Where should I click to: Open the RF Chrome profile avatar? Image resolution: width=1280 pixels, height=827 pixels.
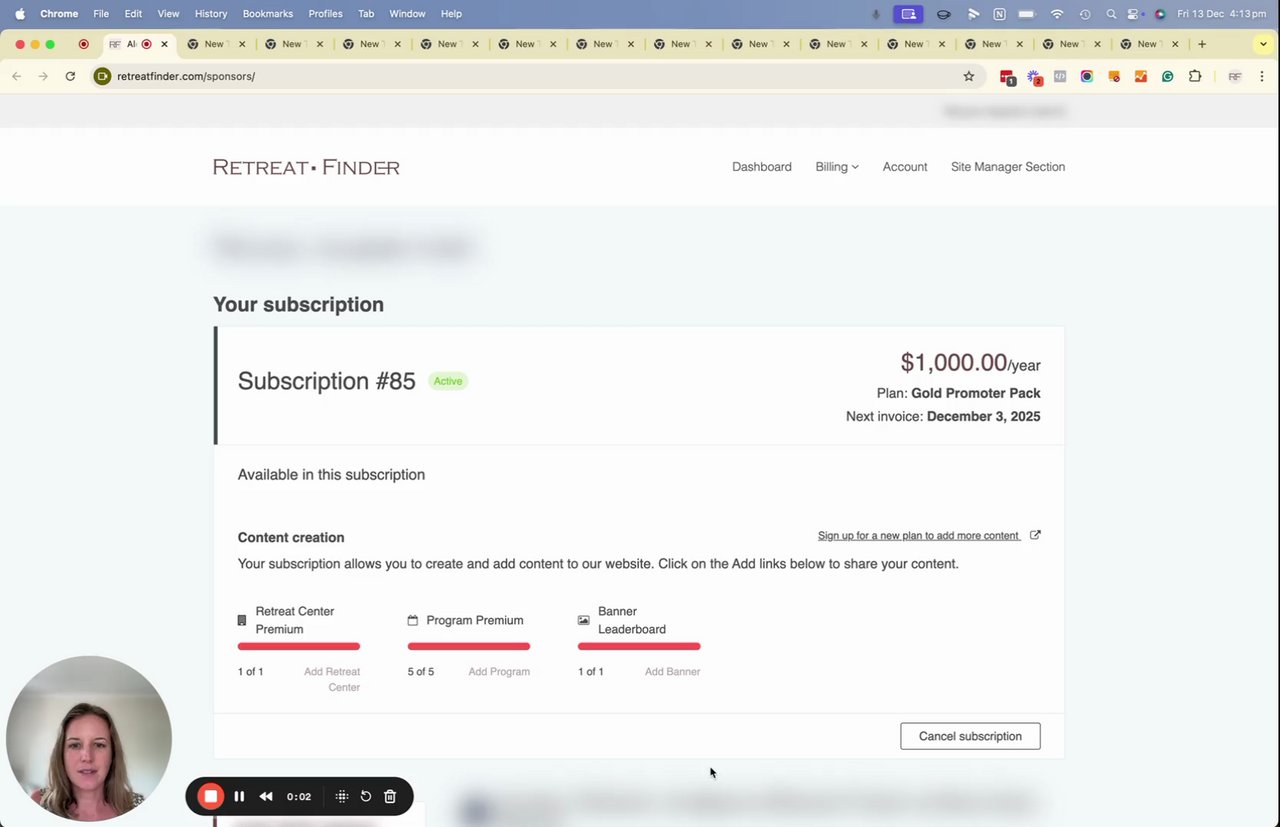pyautogui.click(x=1235, y=76)
